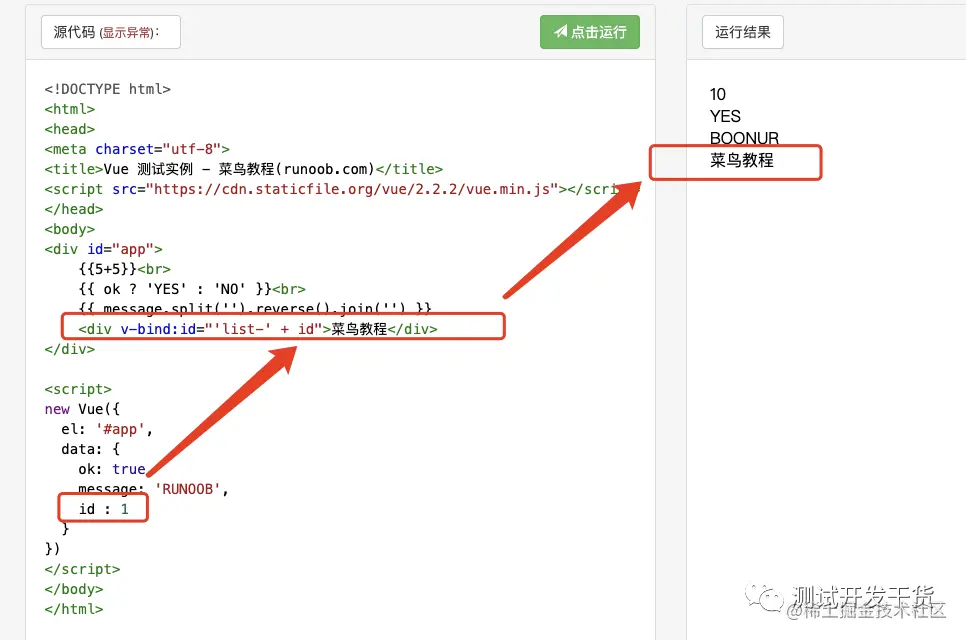Click the BOONUR output in the result pane
Image resolution: width=966 pixels, height=640 pixels.
pyautogui.click(x=744, y=138)
